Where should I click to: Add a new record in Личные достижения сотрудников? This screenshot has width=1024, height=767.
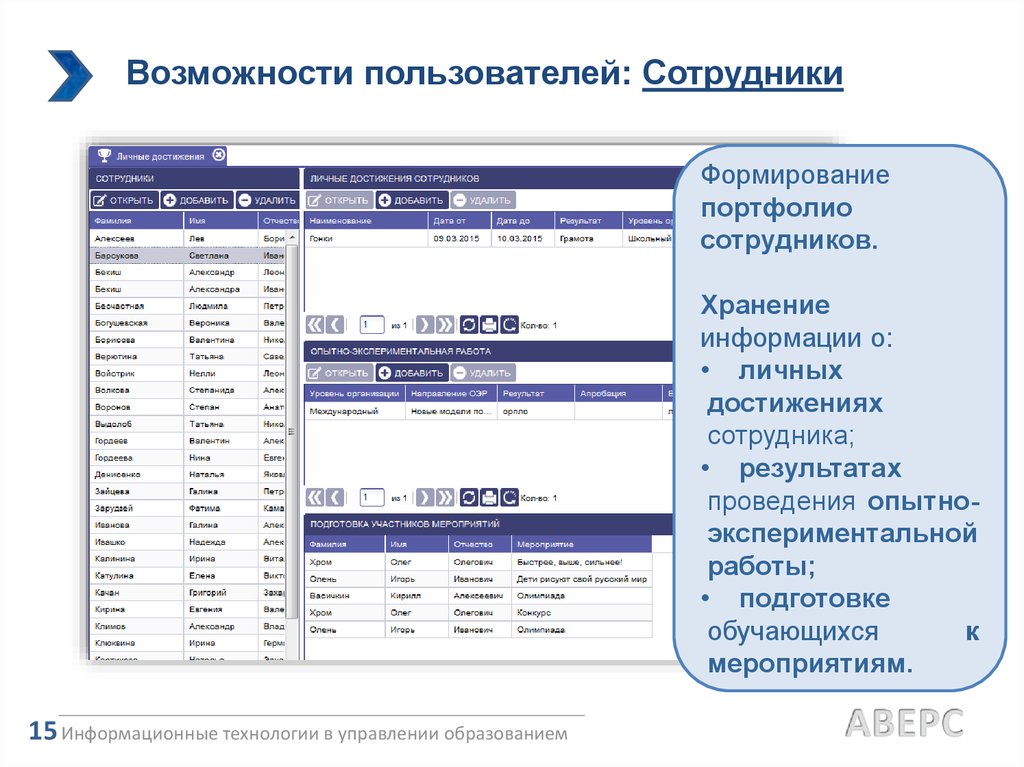pos(411,200)
